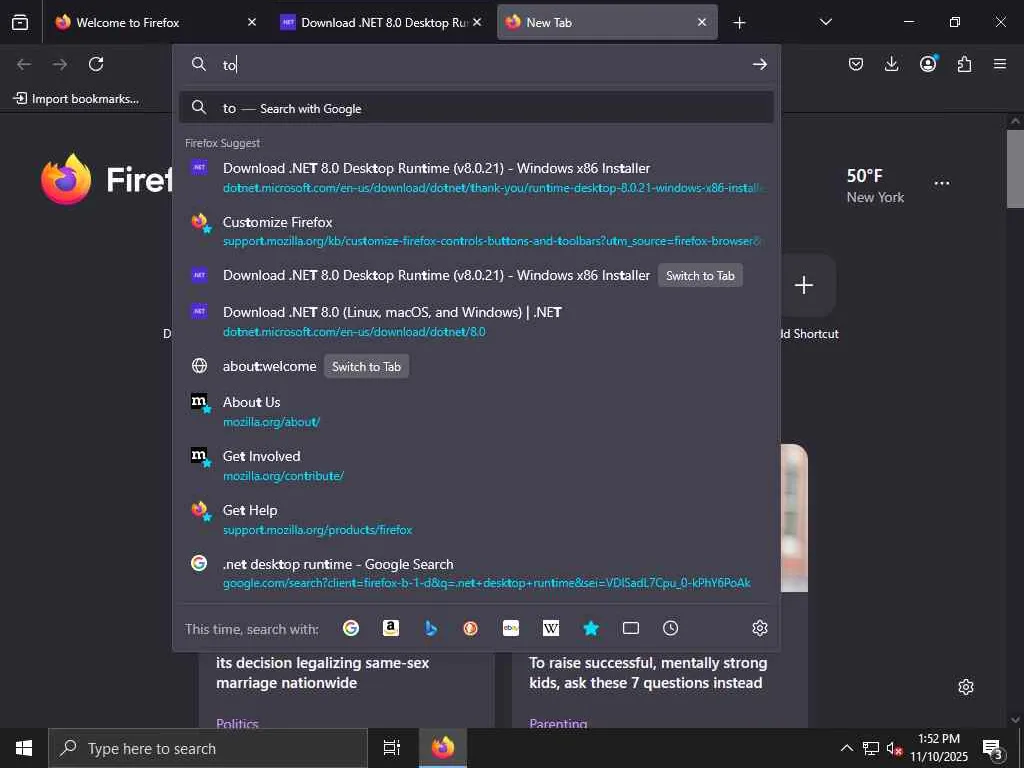The width and height of the screenshot is (1024, 768).
Task: Search only open Tabs icon
Action: [x=631, y=628]
